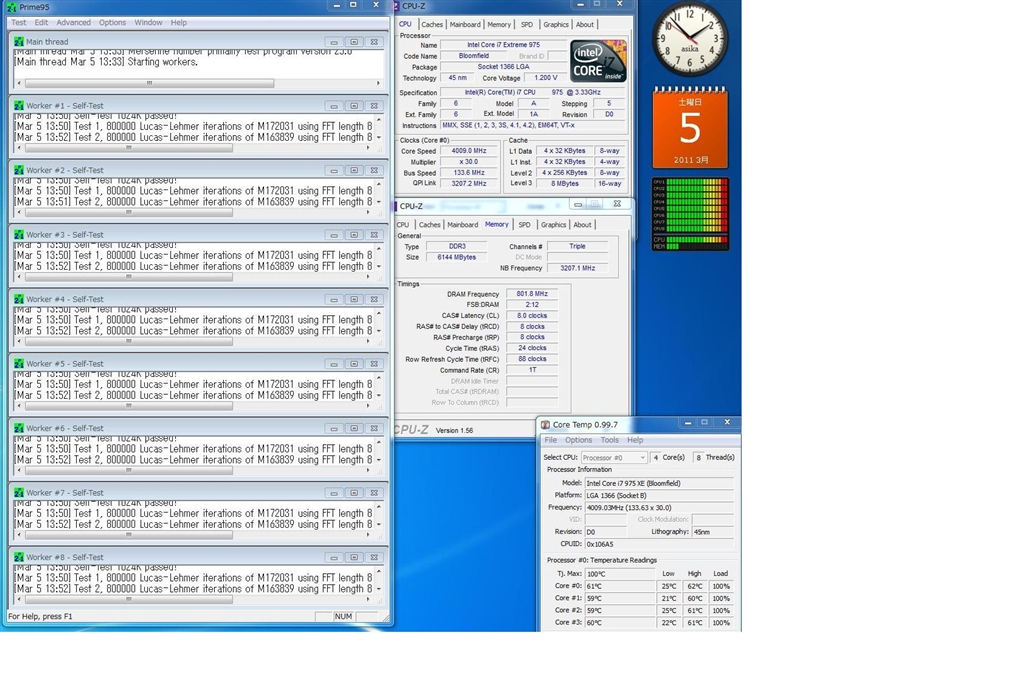
Task: Click the Worker #4 Self-Test window icon
Action: (19, 299)
